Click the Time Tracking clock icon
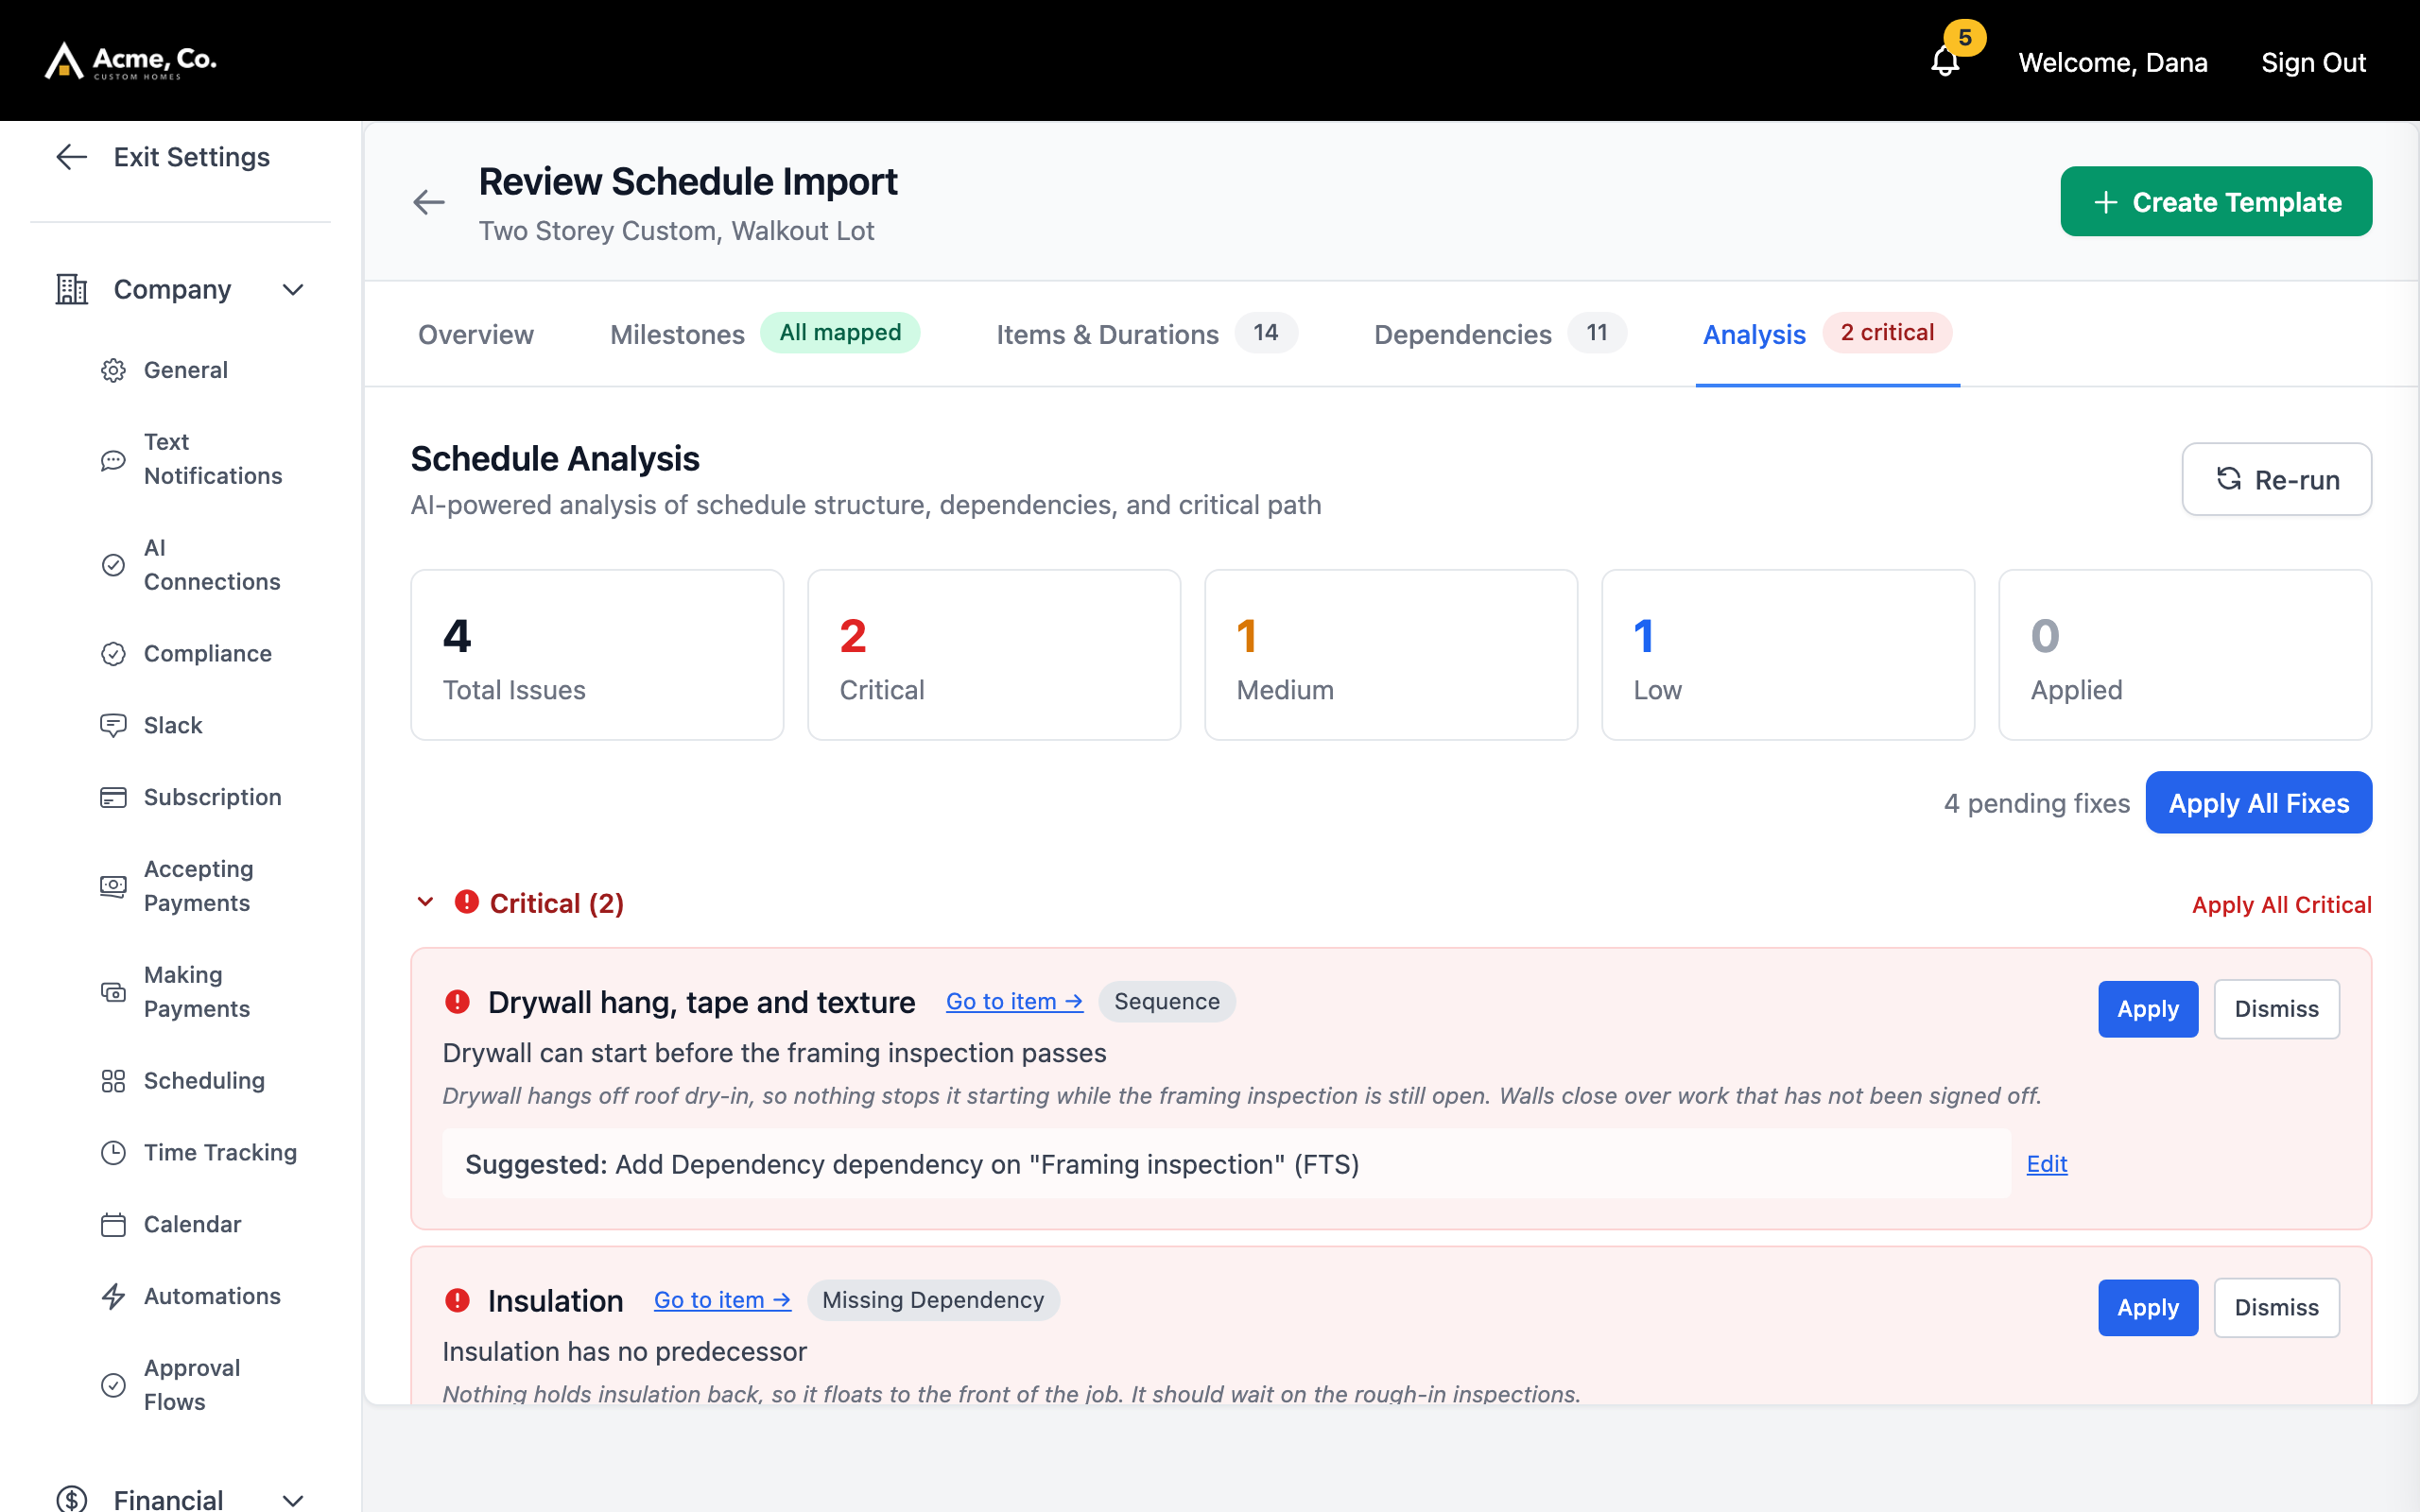The image size is (2420, 1512). point(113,1153)
